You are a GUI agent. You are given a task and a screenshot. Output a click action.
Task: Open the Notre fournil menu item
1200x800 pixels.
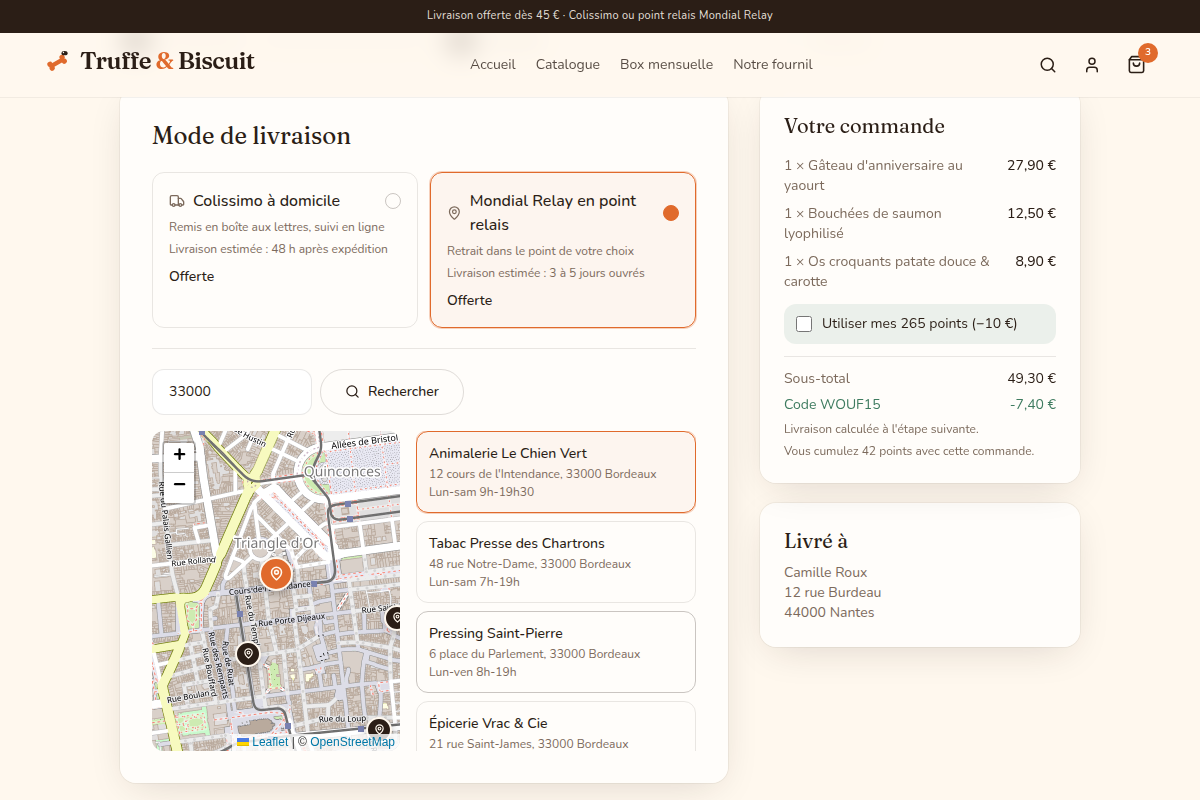(x=773, y=65)
